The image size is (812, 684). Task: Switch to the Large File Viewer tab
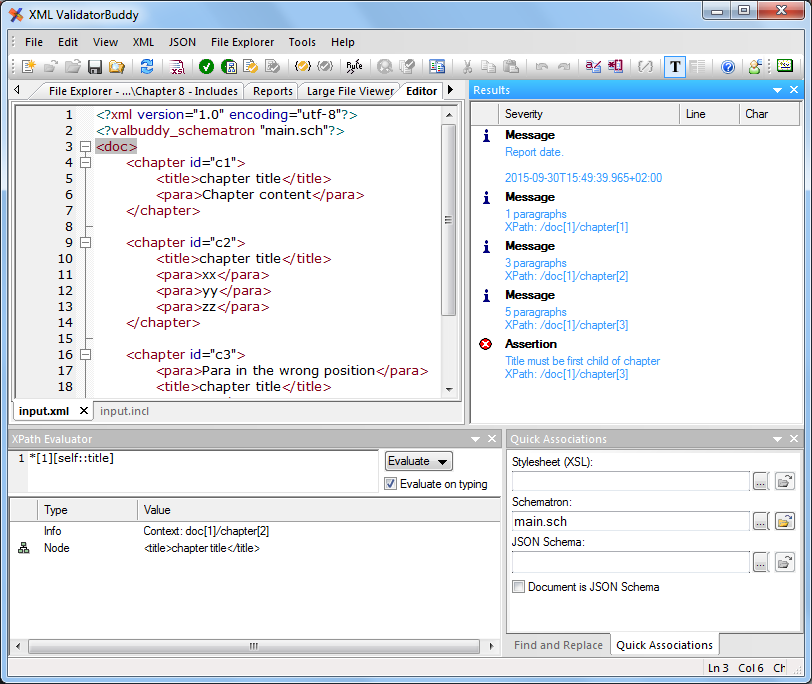pyautogui.click(x=350, y=91)
